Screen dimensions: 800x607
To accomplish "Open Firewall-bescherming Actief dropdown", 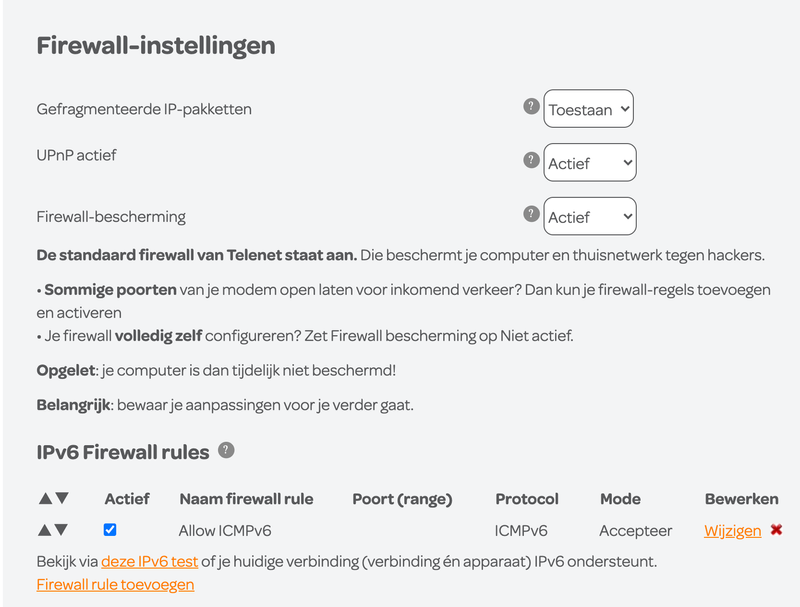I will [x=590, y=216].
